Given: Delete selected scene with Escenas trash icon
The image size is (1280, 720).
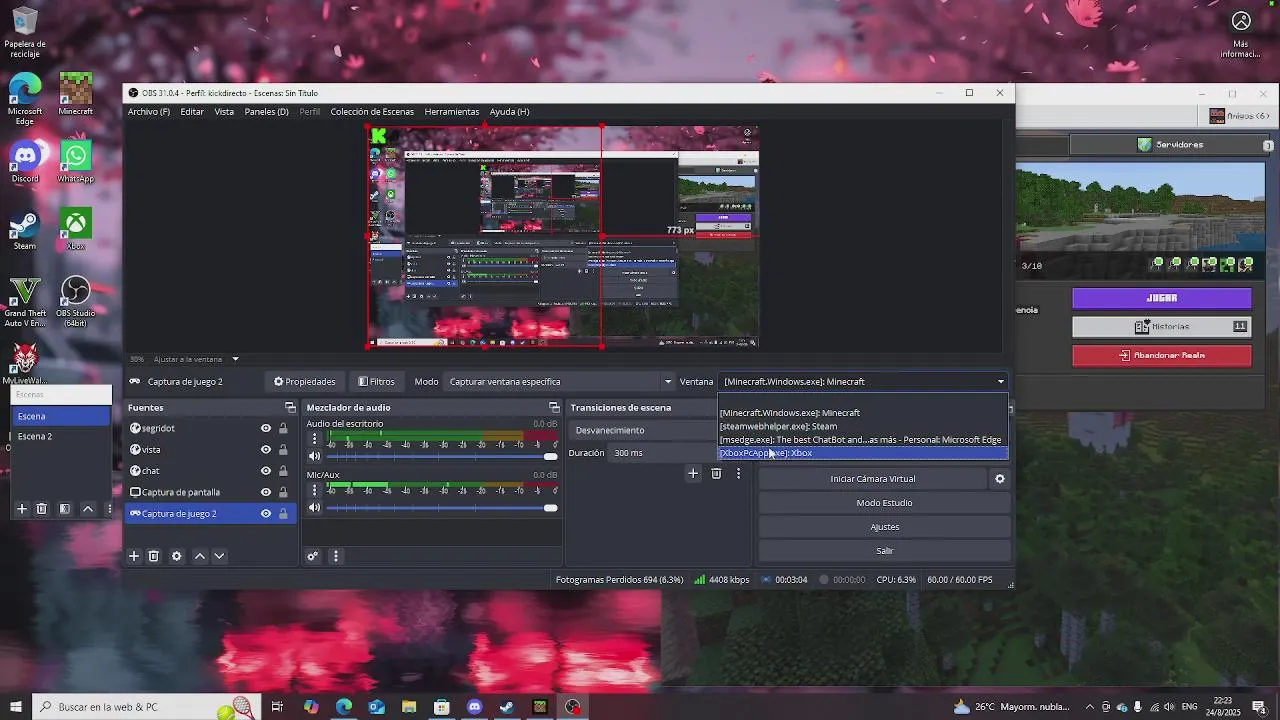Looking at the screenshot, I should [x=42, y=509].
